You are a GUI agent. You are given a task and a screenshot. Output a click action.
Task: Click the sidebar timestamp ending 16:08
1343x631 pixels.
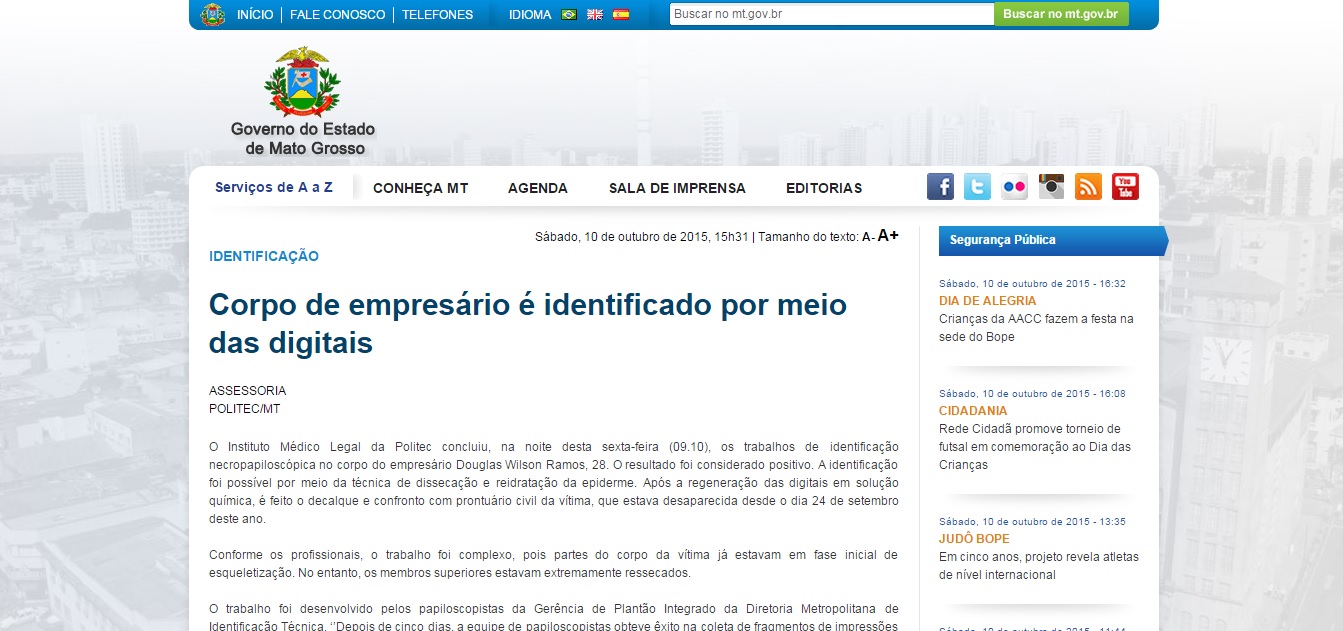[x=1032, y=394]
